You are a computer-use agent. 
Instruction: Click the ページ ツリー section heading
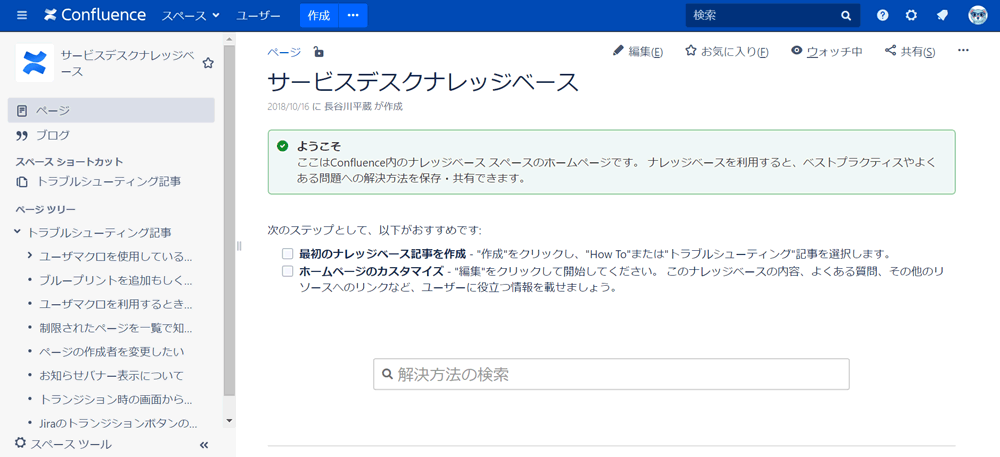[46, 209]
